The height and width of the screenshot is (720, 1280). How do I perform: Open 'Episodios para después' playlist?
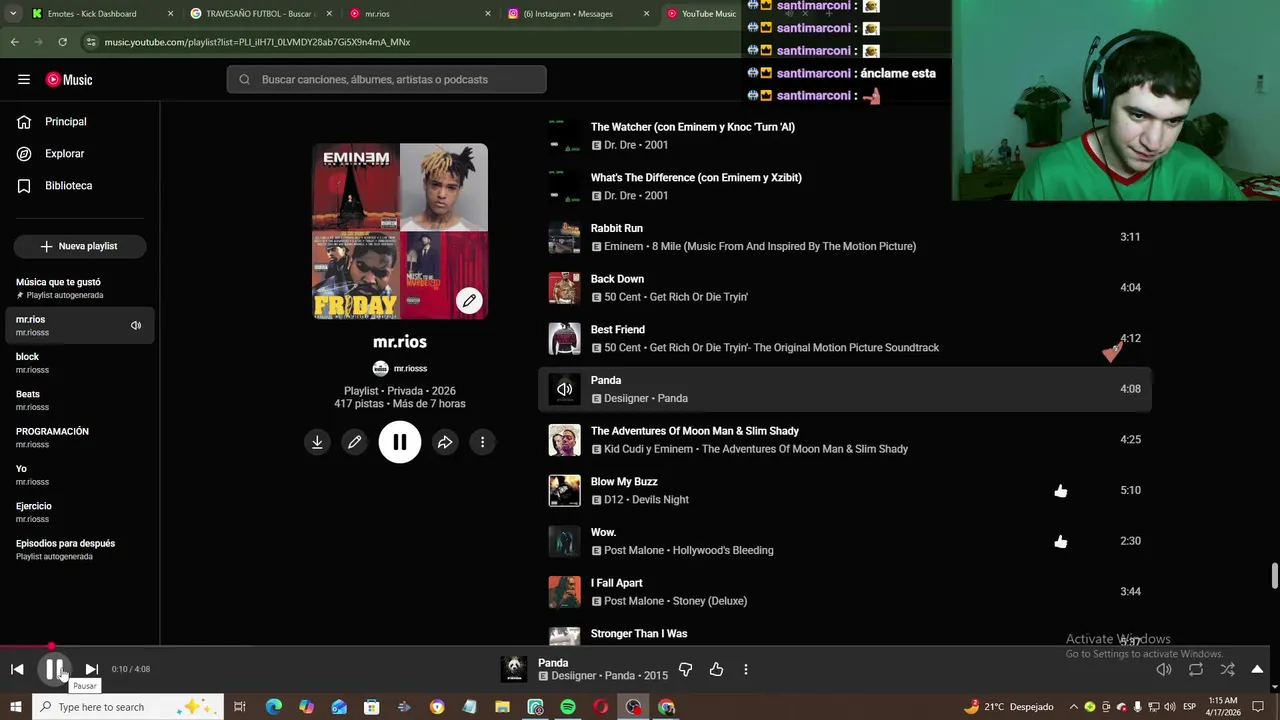(80, 549)
